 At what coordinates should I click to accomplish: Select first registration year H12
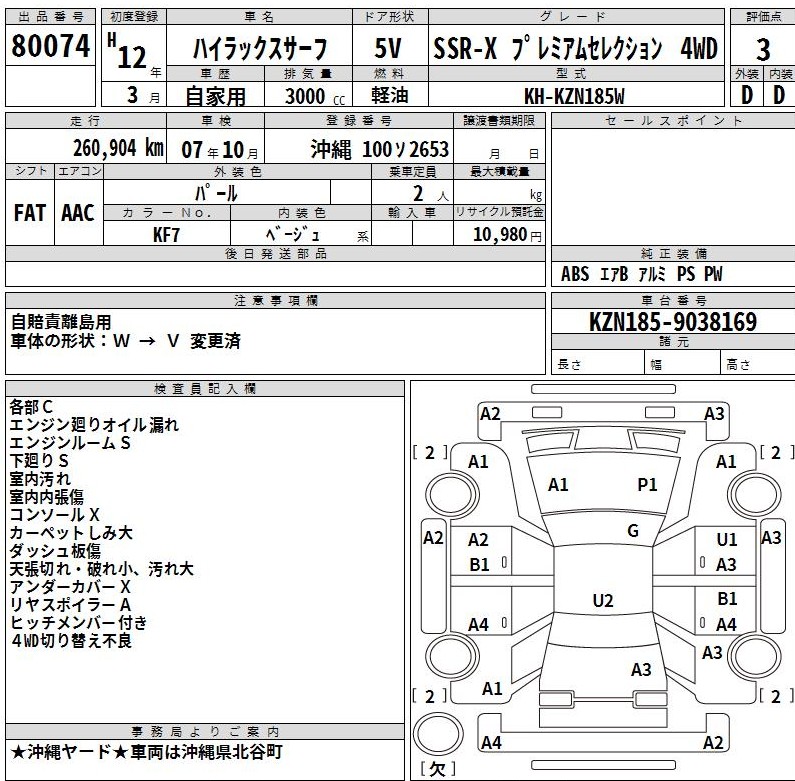tap(127, 52)
